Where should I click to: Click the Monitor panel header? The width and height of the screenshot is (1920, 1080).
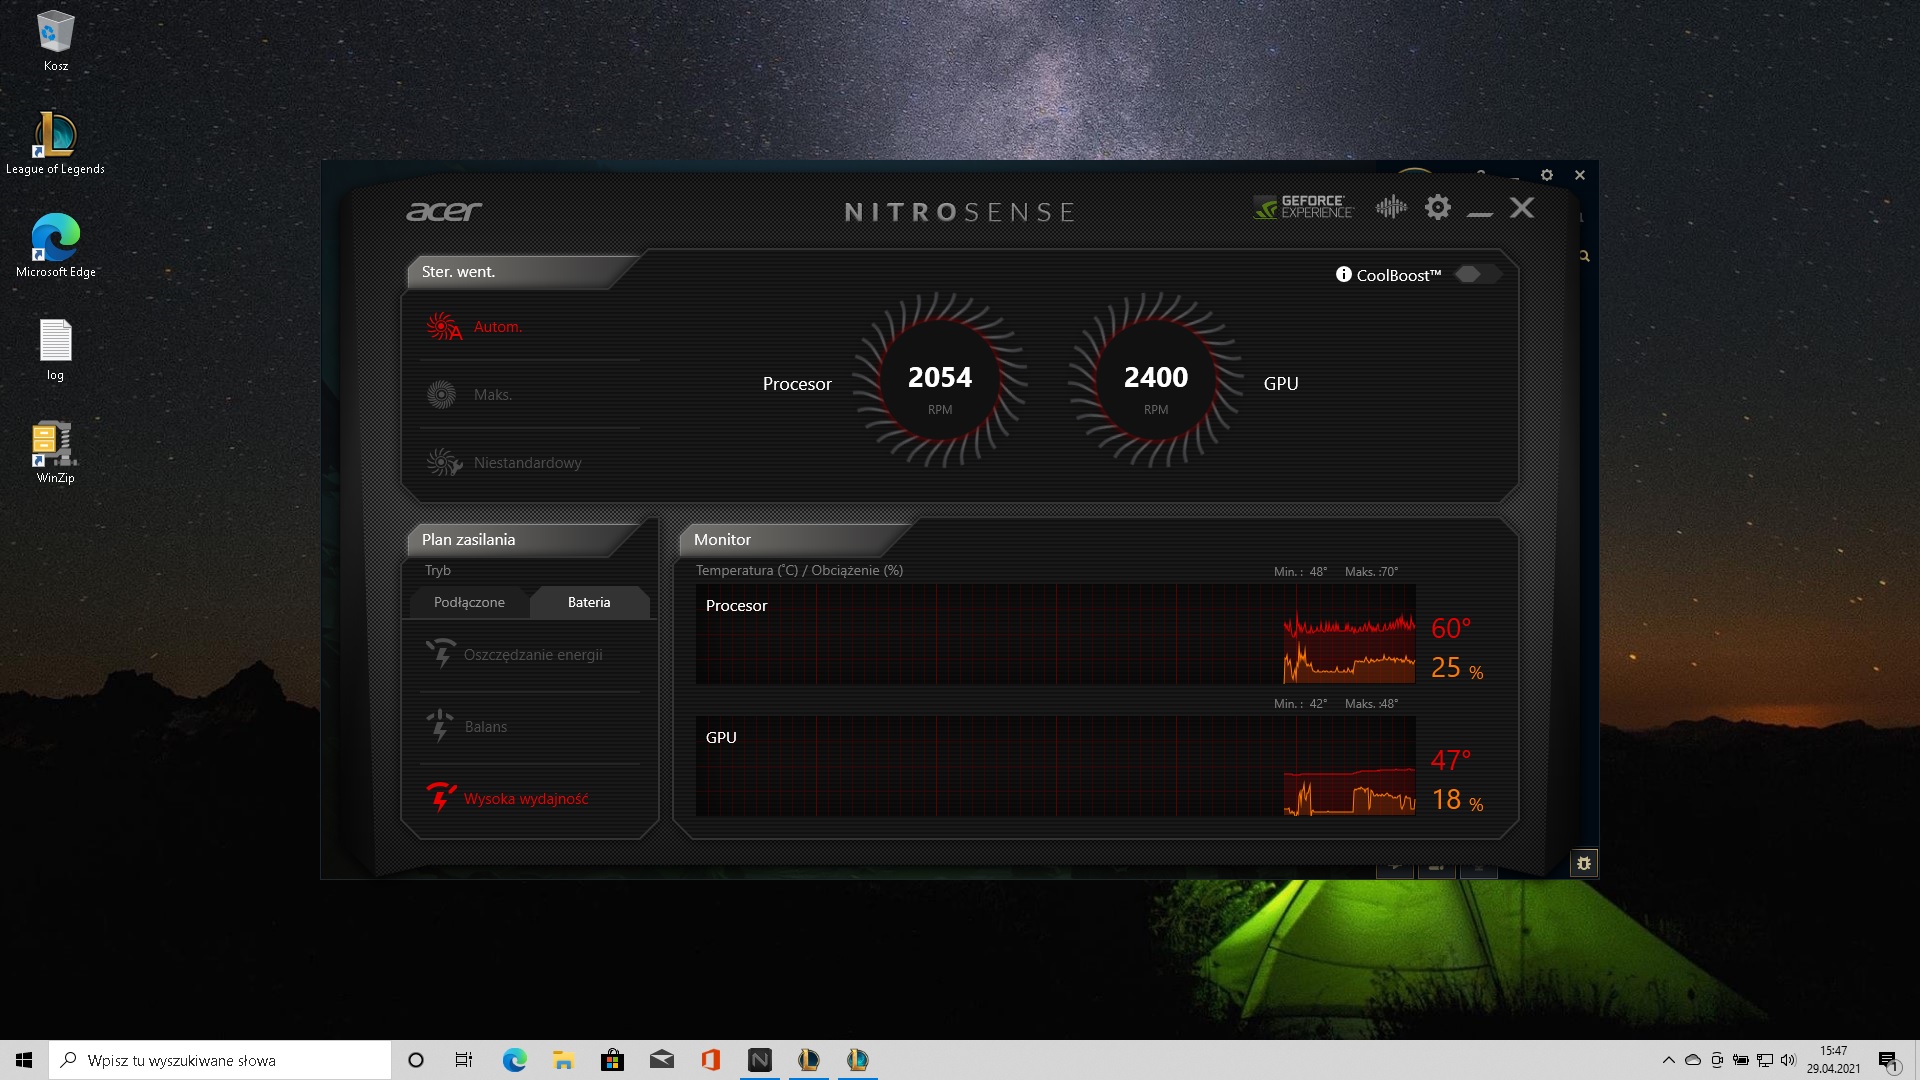722,539
